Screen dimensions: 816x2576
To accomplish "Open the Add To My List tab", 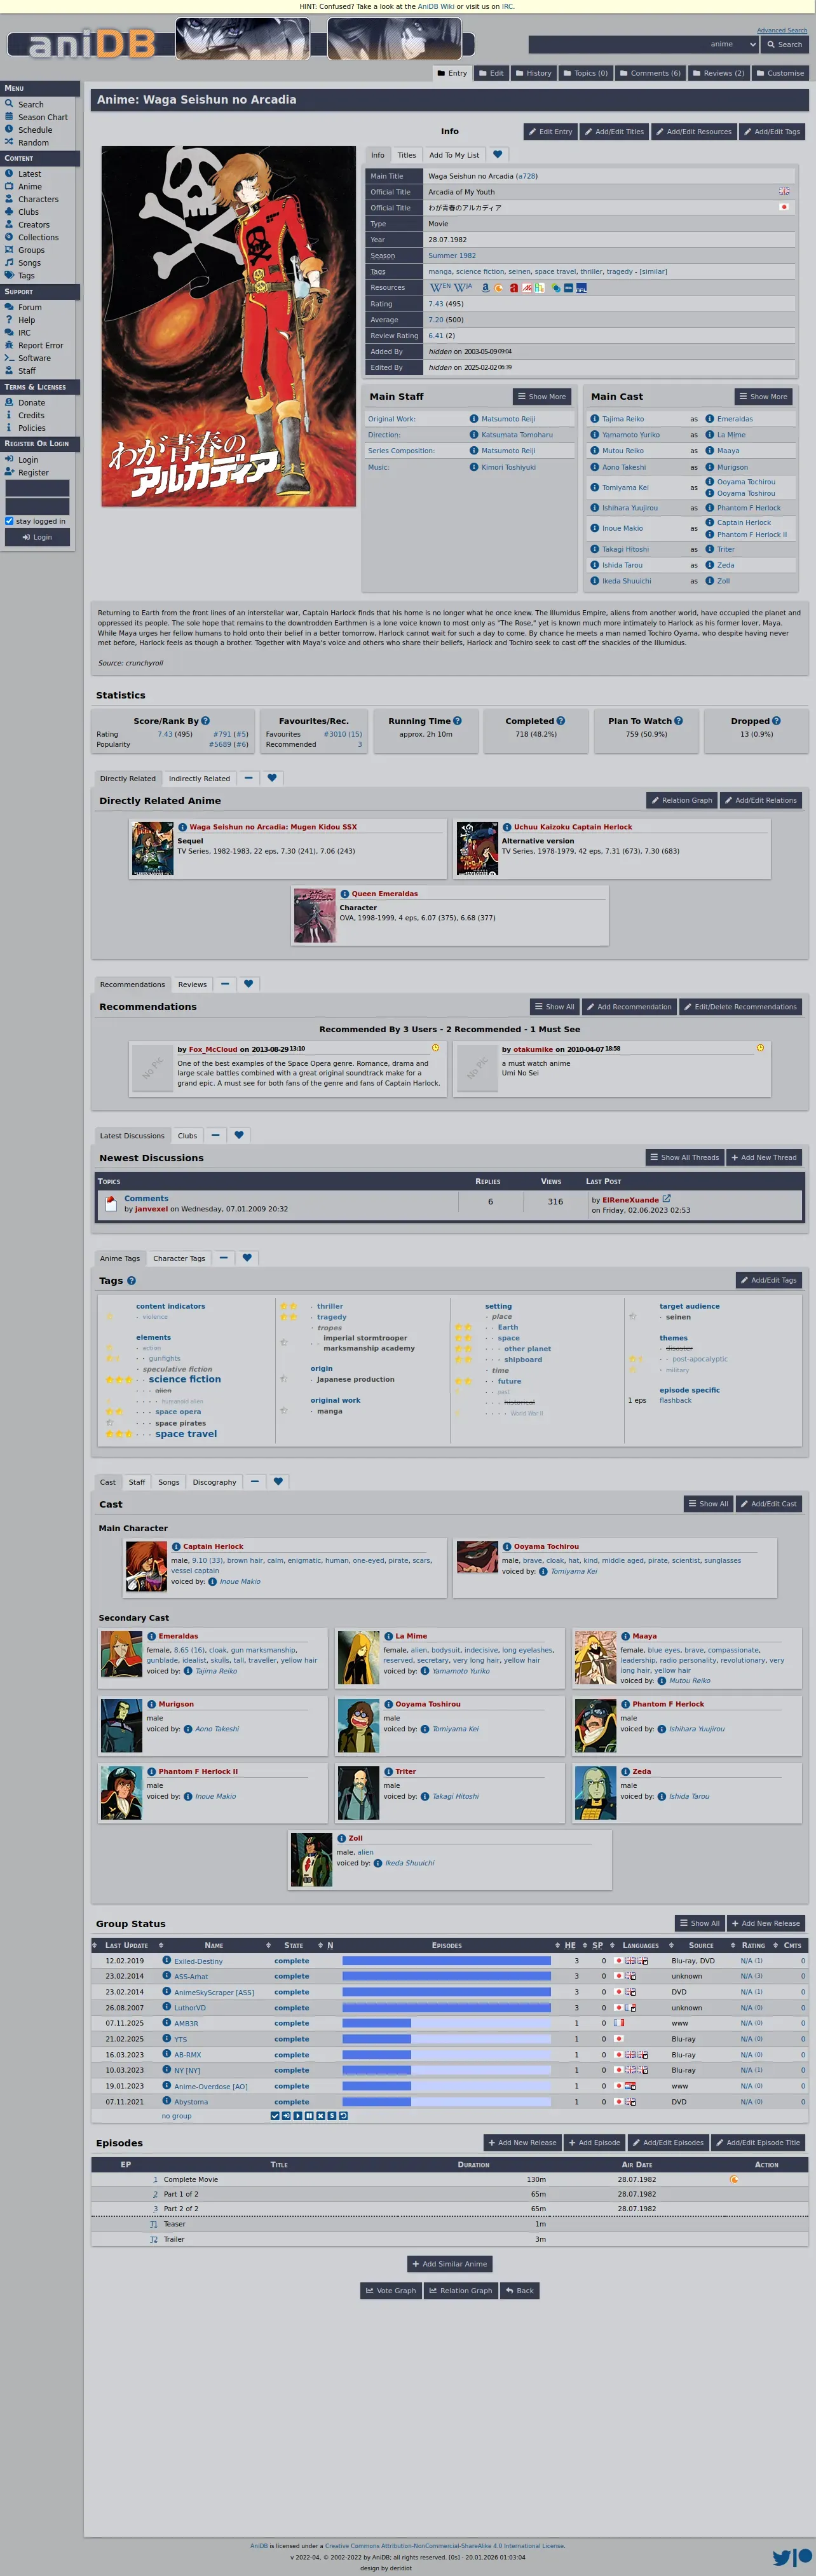I will [x=454, y=155].
